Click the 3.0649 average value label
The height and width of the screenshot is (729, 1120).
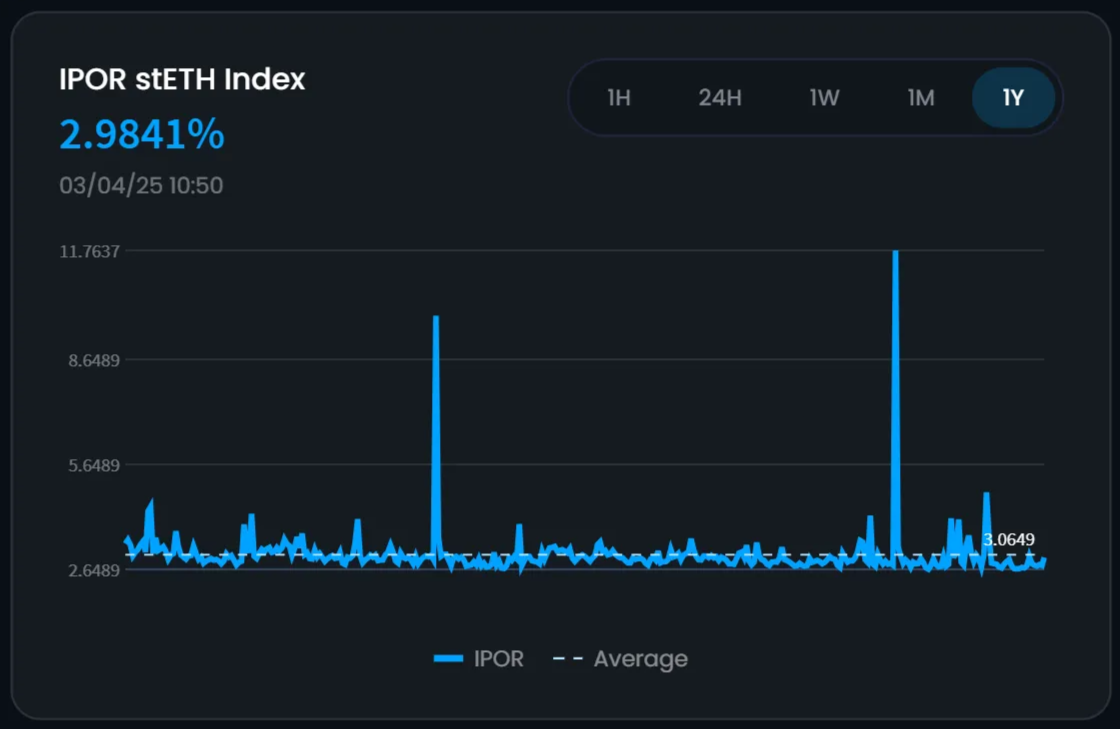coord(1009,540)
